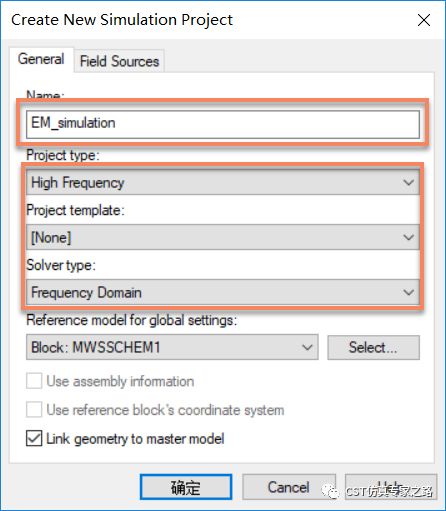Open the High Frequency project type combo box
This screenshot has width=446, height=511.
point(223,182)
